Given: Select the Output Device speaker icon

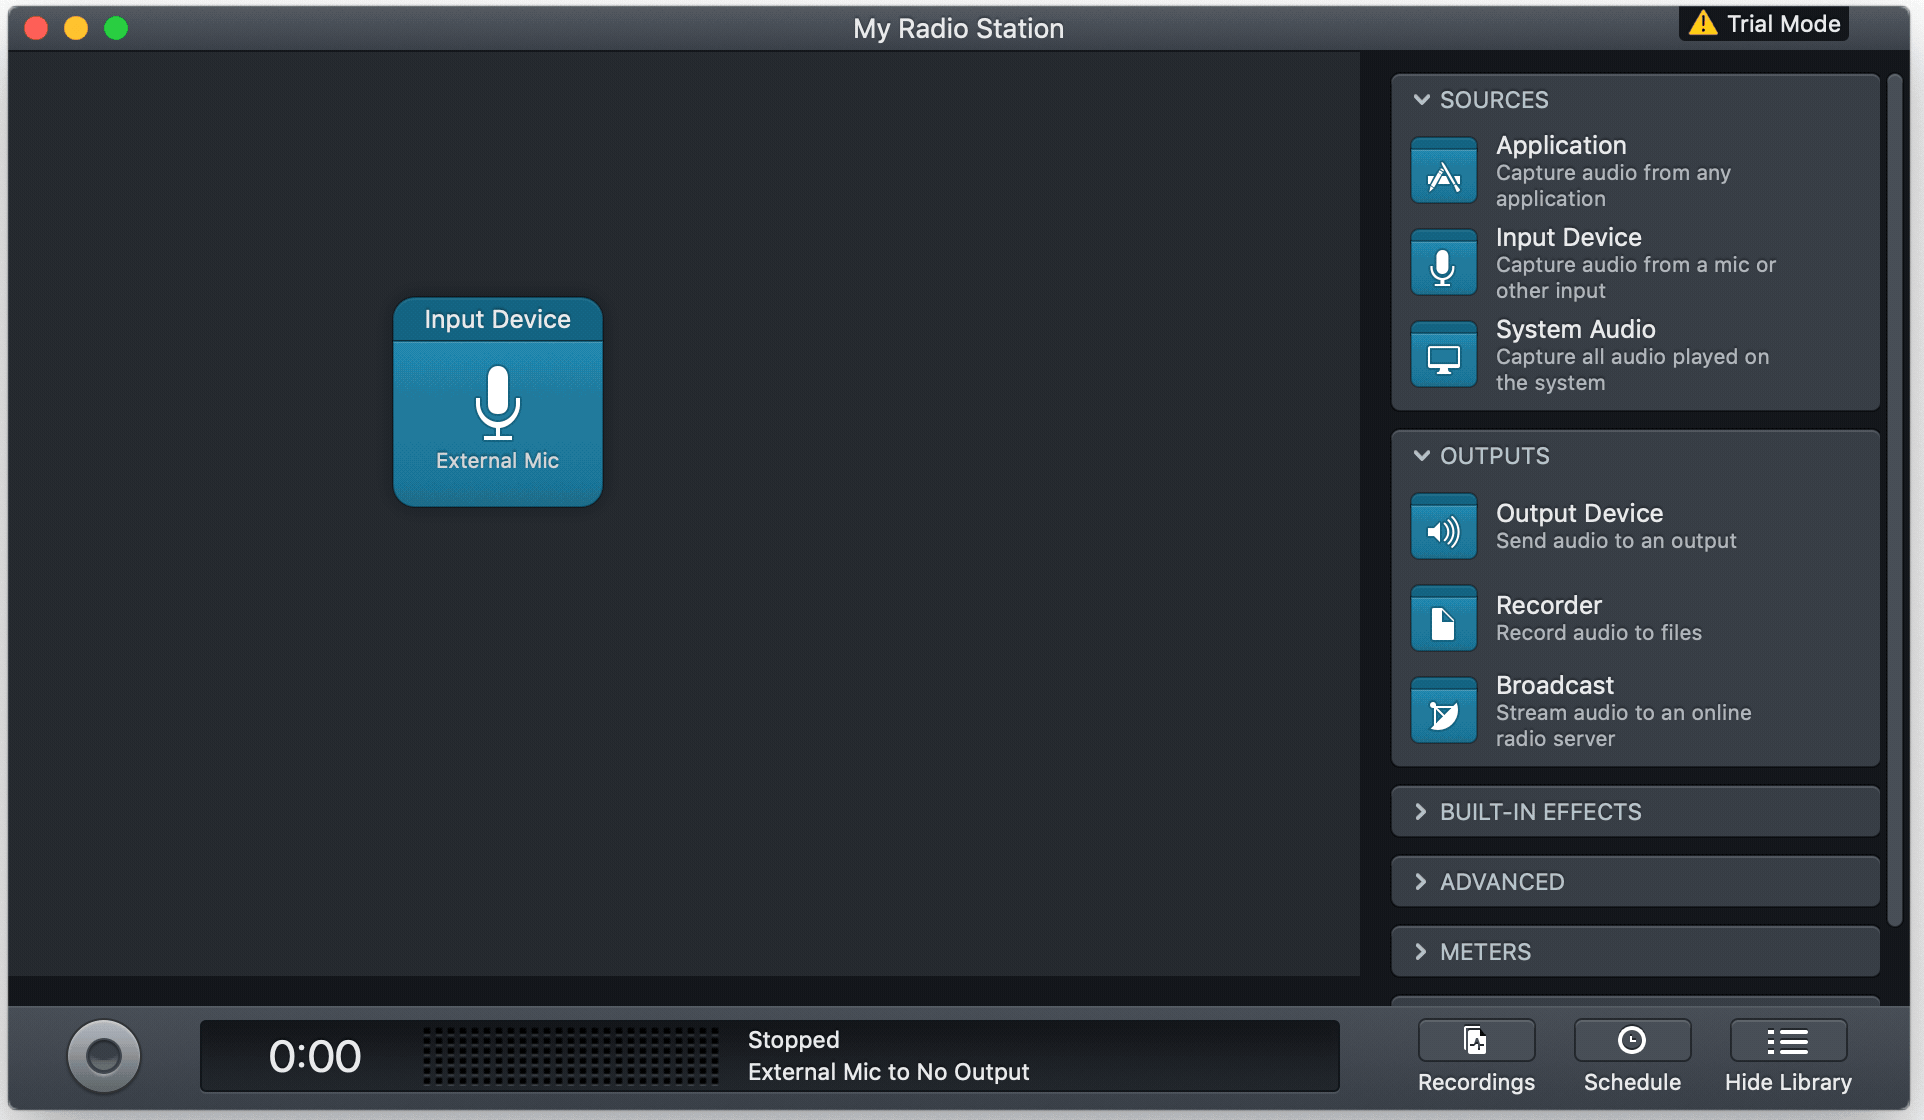Looking at the screenshot, I should click(1443, 528).
